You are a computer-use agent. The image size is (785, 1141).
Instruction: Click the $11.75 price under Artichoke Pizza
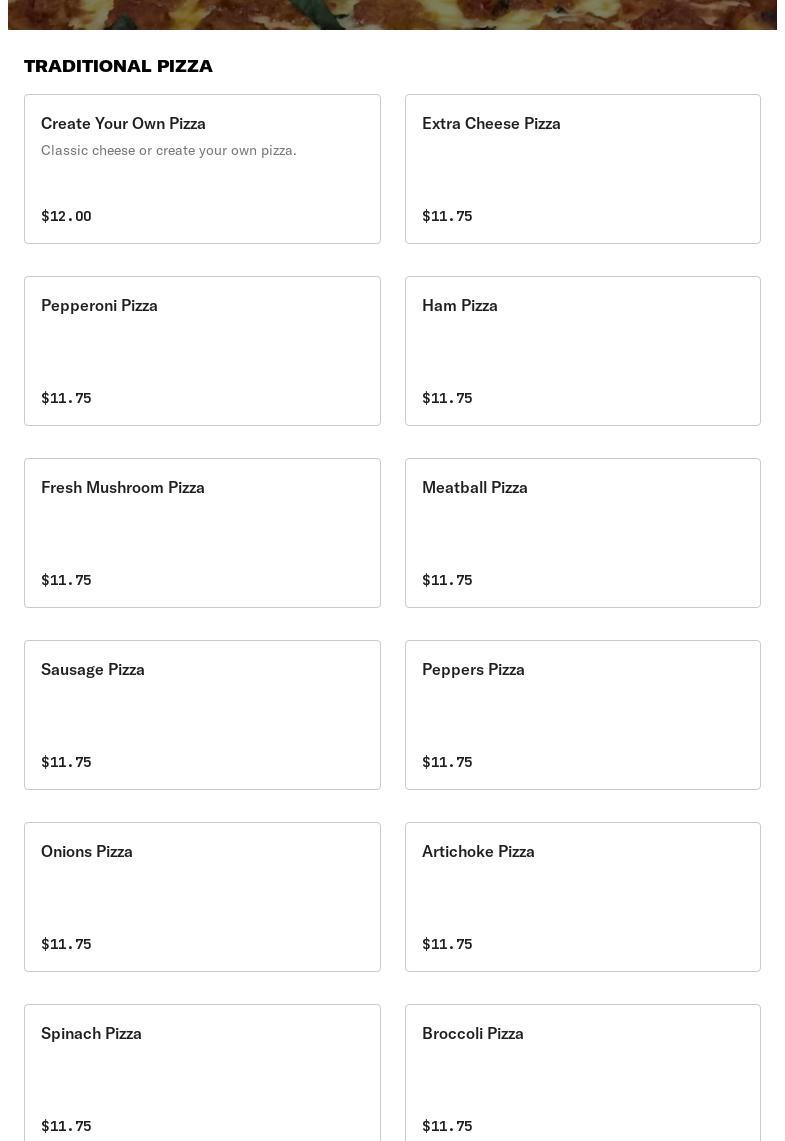click(447, 944)
